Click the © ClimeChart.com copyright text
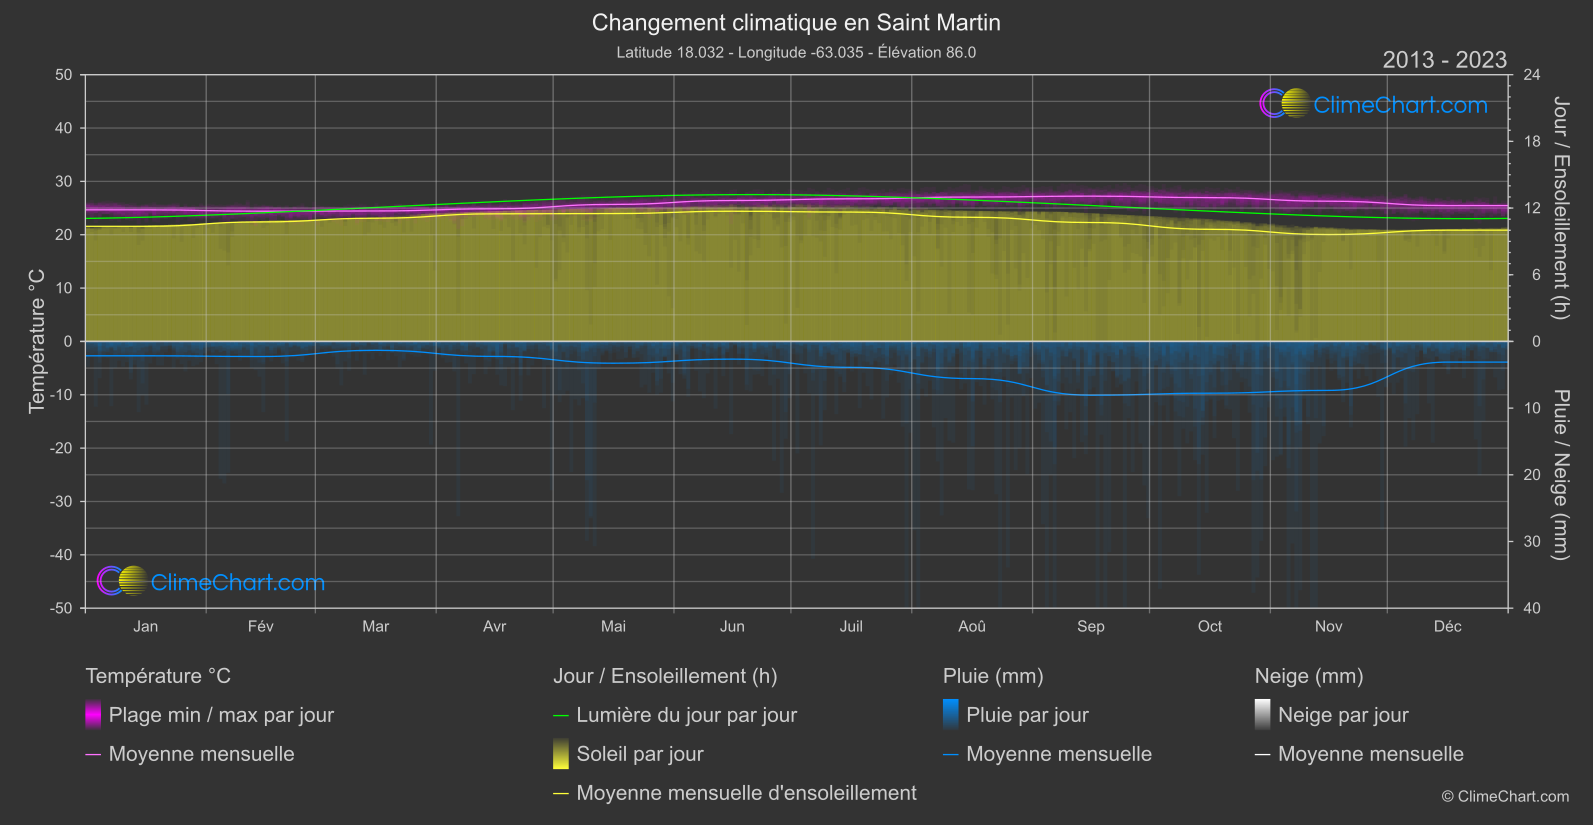1593x825 pixels. tap(1505, 796)
